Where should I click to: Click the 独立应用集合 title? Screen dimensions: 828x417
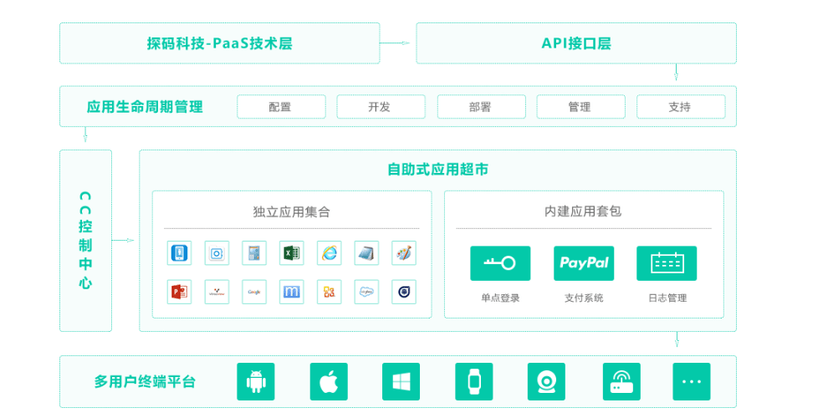click(291, 212)
